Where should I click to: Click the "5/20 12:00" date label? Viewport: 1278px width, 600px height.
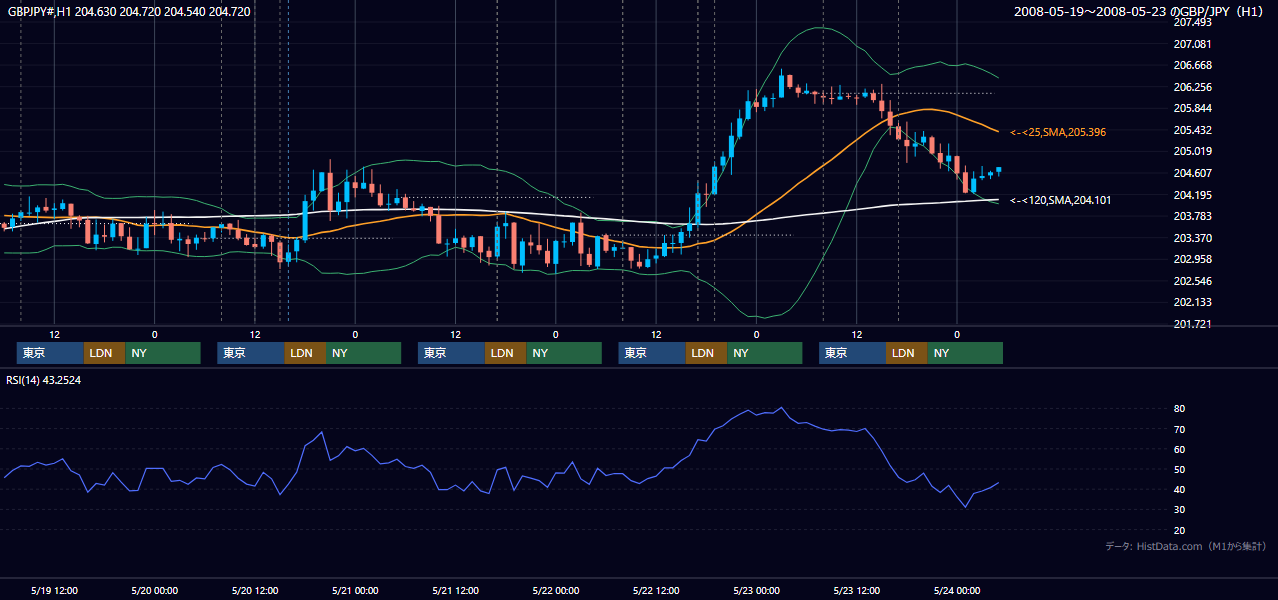pos(255,590)
